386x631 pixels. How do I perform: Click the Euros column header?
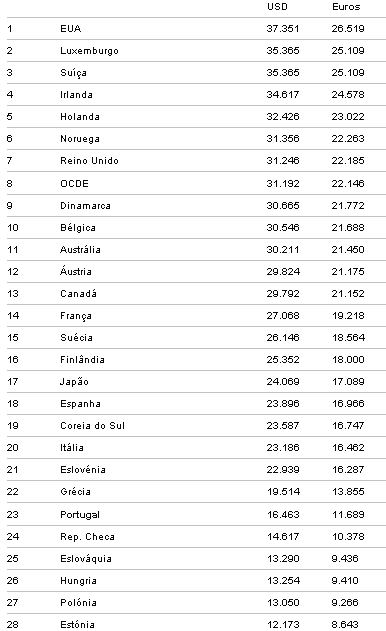pos(346,7)
